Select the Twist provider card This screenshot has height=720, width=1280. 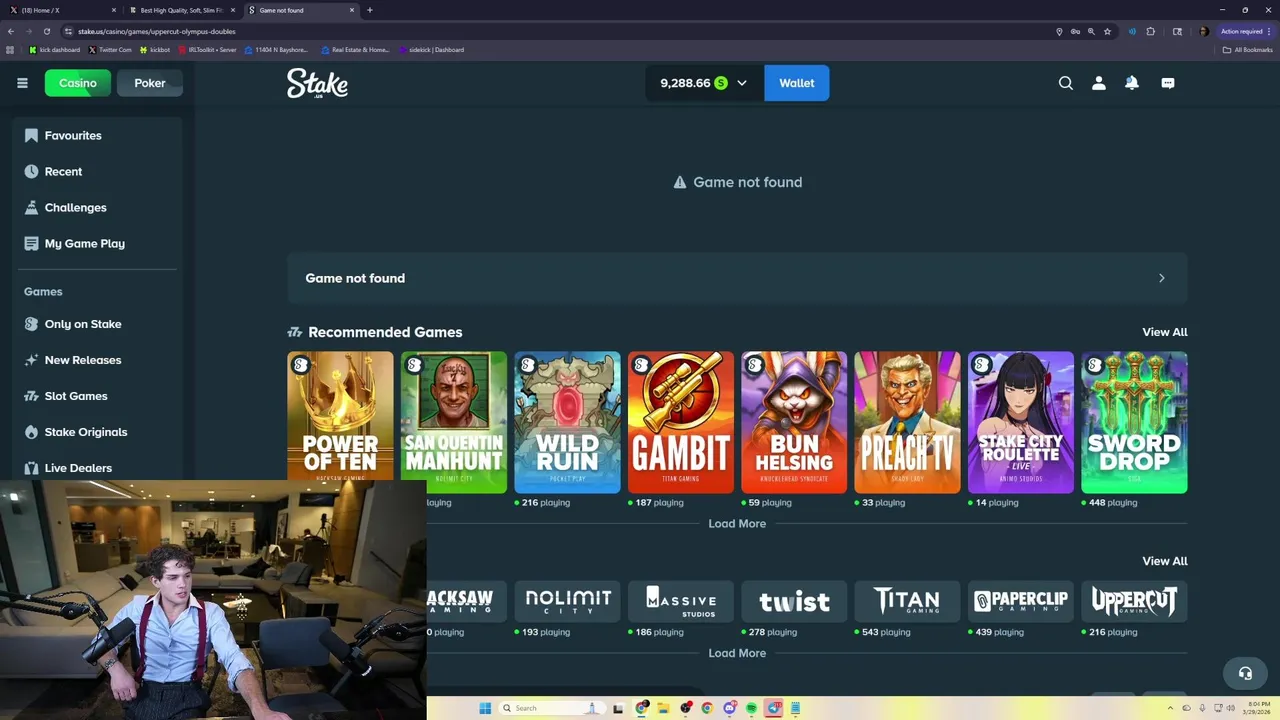tap(794, 601)
